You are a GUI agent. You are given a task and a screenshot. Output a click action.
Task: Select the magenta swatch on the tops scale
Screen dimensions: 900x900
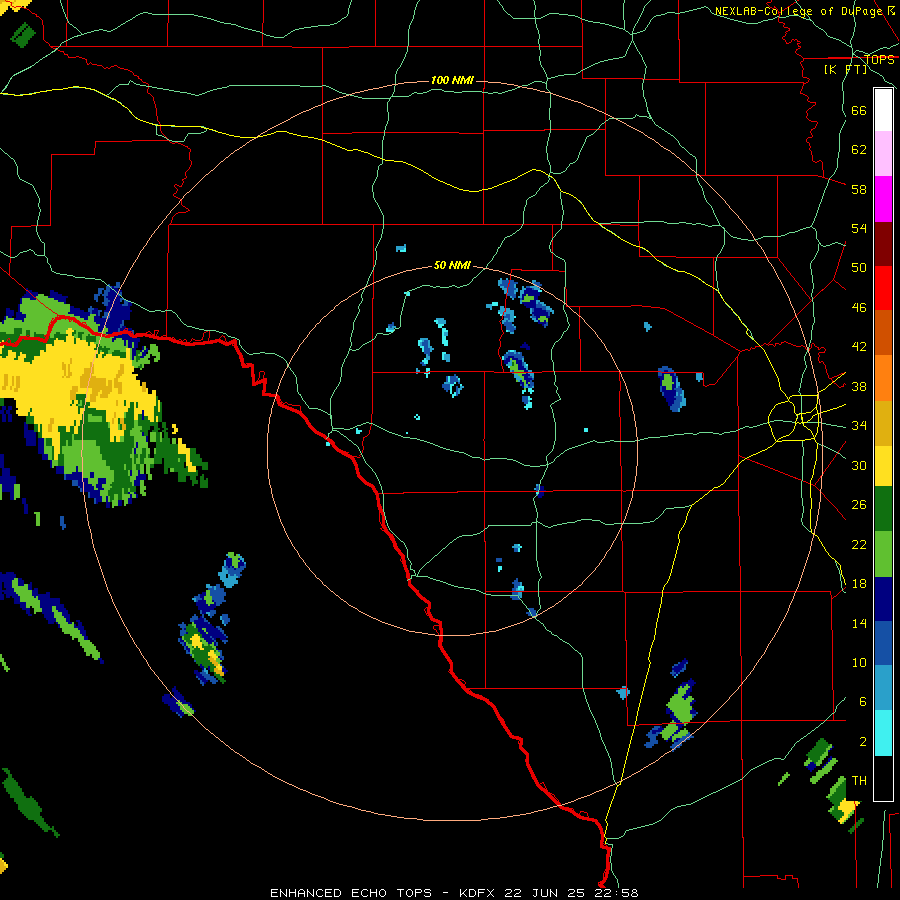coord(883,199)
